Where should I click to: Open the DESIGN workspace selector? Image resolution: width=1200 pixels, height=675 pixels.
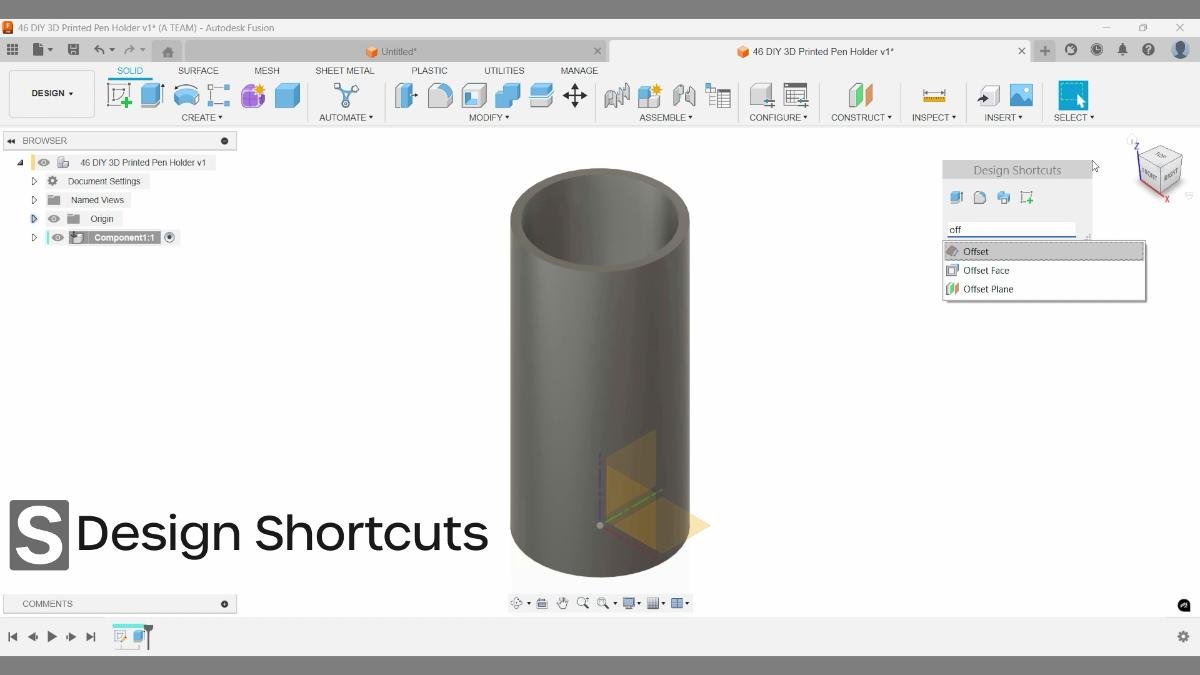click(52, 93)
